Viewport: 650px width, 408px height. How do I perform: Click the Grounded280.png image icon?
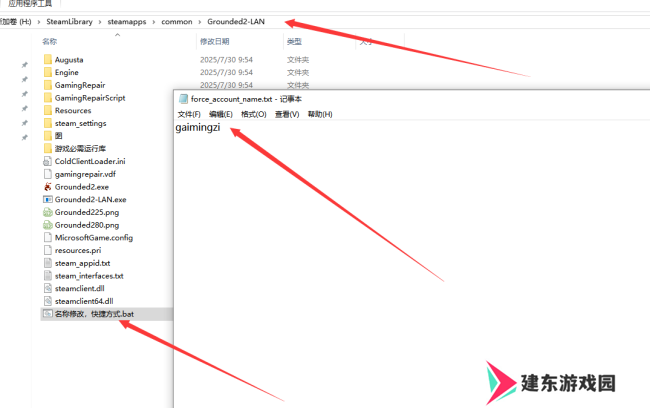coord(48,225)
